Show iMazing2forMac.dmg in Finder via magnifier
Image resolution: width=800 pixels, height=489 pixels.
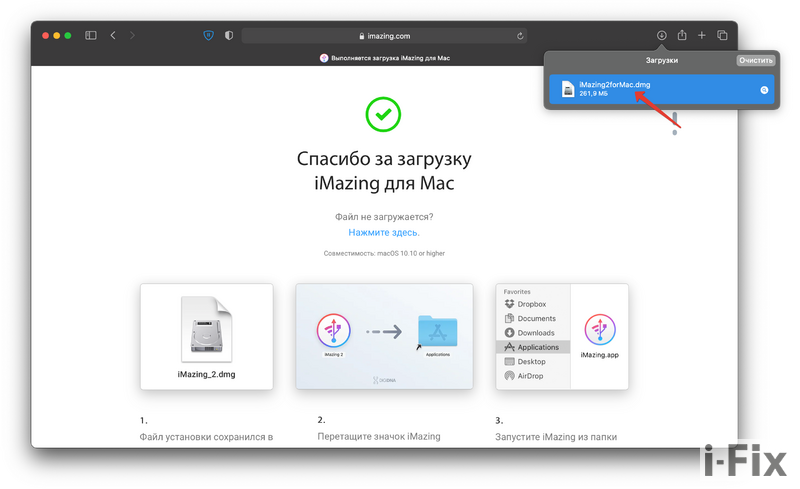[764, 90]
